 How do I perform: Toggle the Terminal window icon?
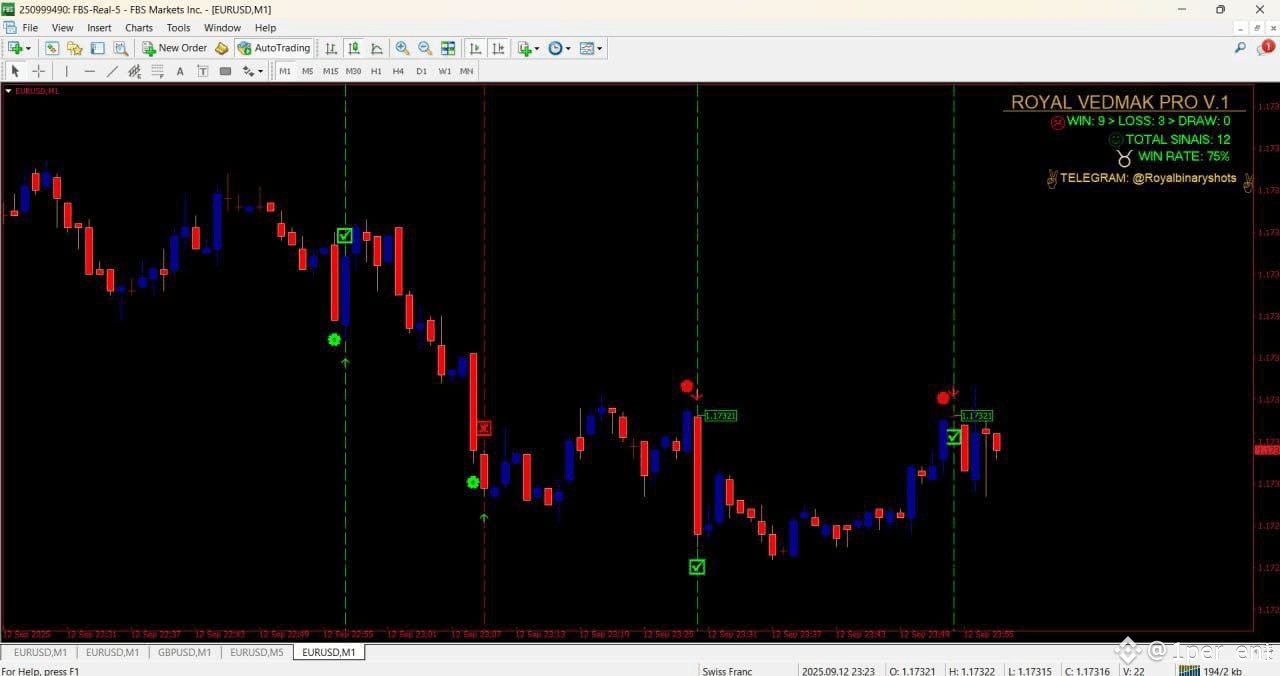point(97,48)
